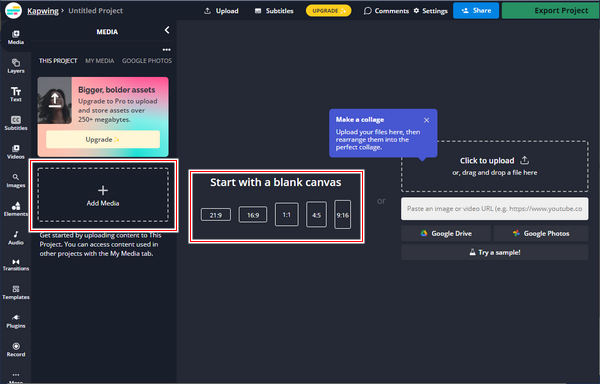Open the Elements sidebar tool
The height and width of the screenshot is (384, 600).
pos(16,209)
